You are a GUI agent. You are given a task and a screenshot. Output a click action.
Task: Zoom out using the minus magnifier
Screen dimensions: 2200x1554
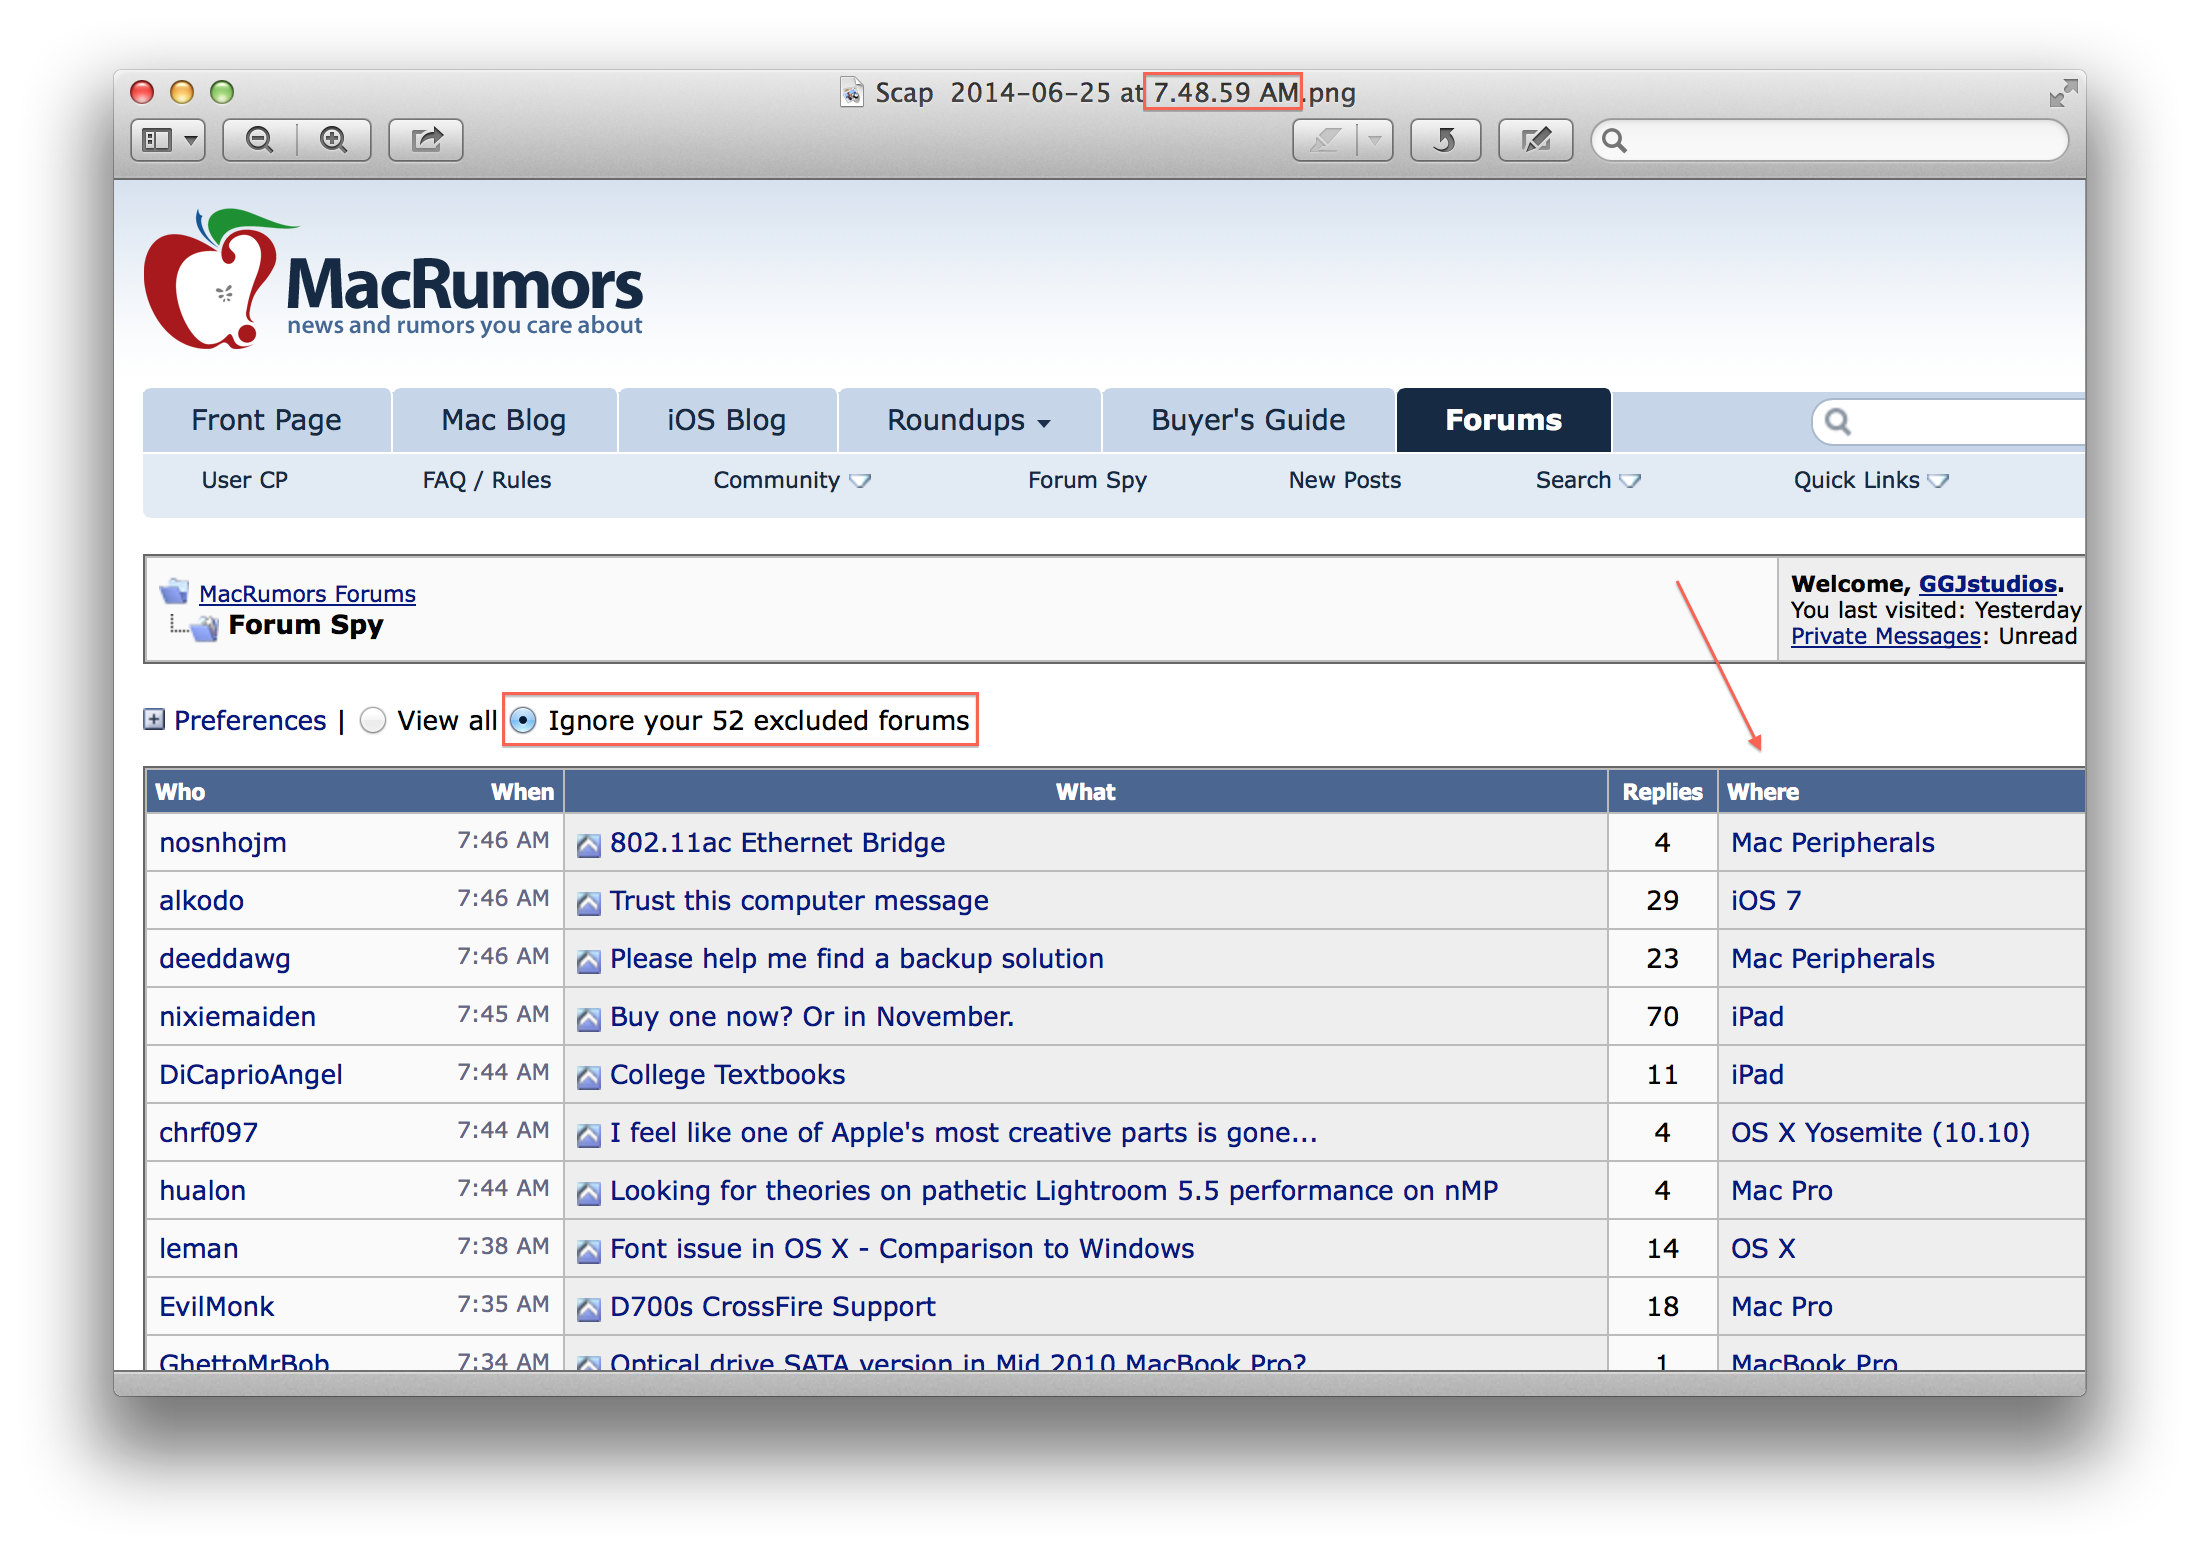tap(260, 140)
